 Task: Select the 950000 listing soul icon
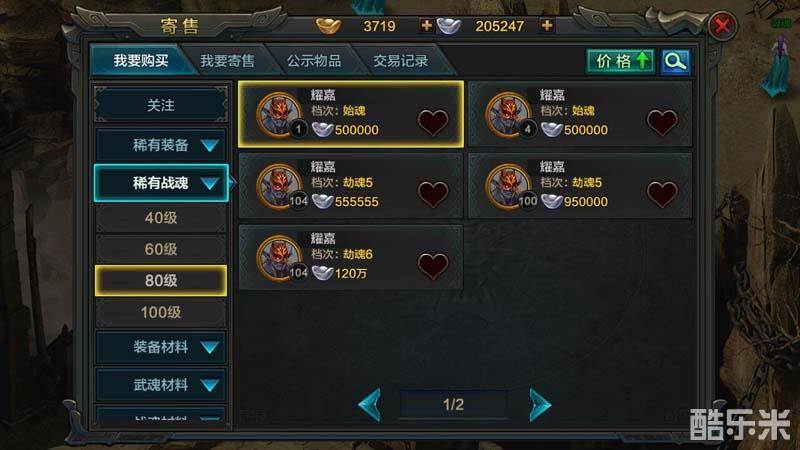click(508, 186)
